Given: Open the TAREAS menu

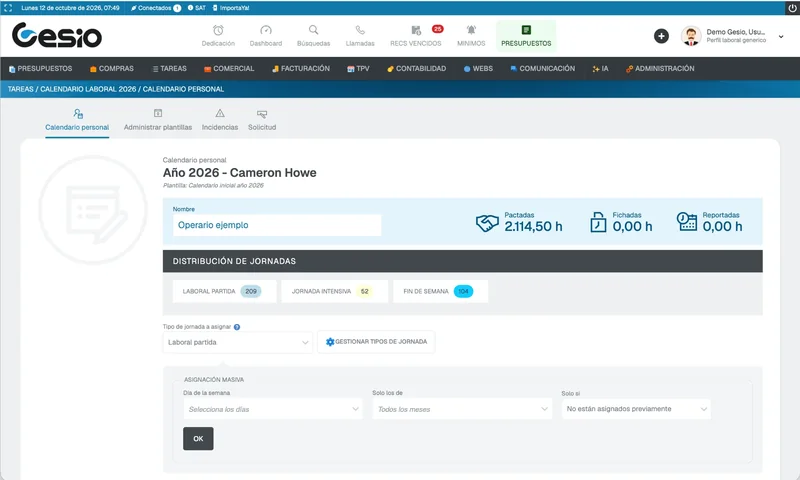Looking at the screenshot, I should 169,68.
